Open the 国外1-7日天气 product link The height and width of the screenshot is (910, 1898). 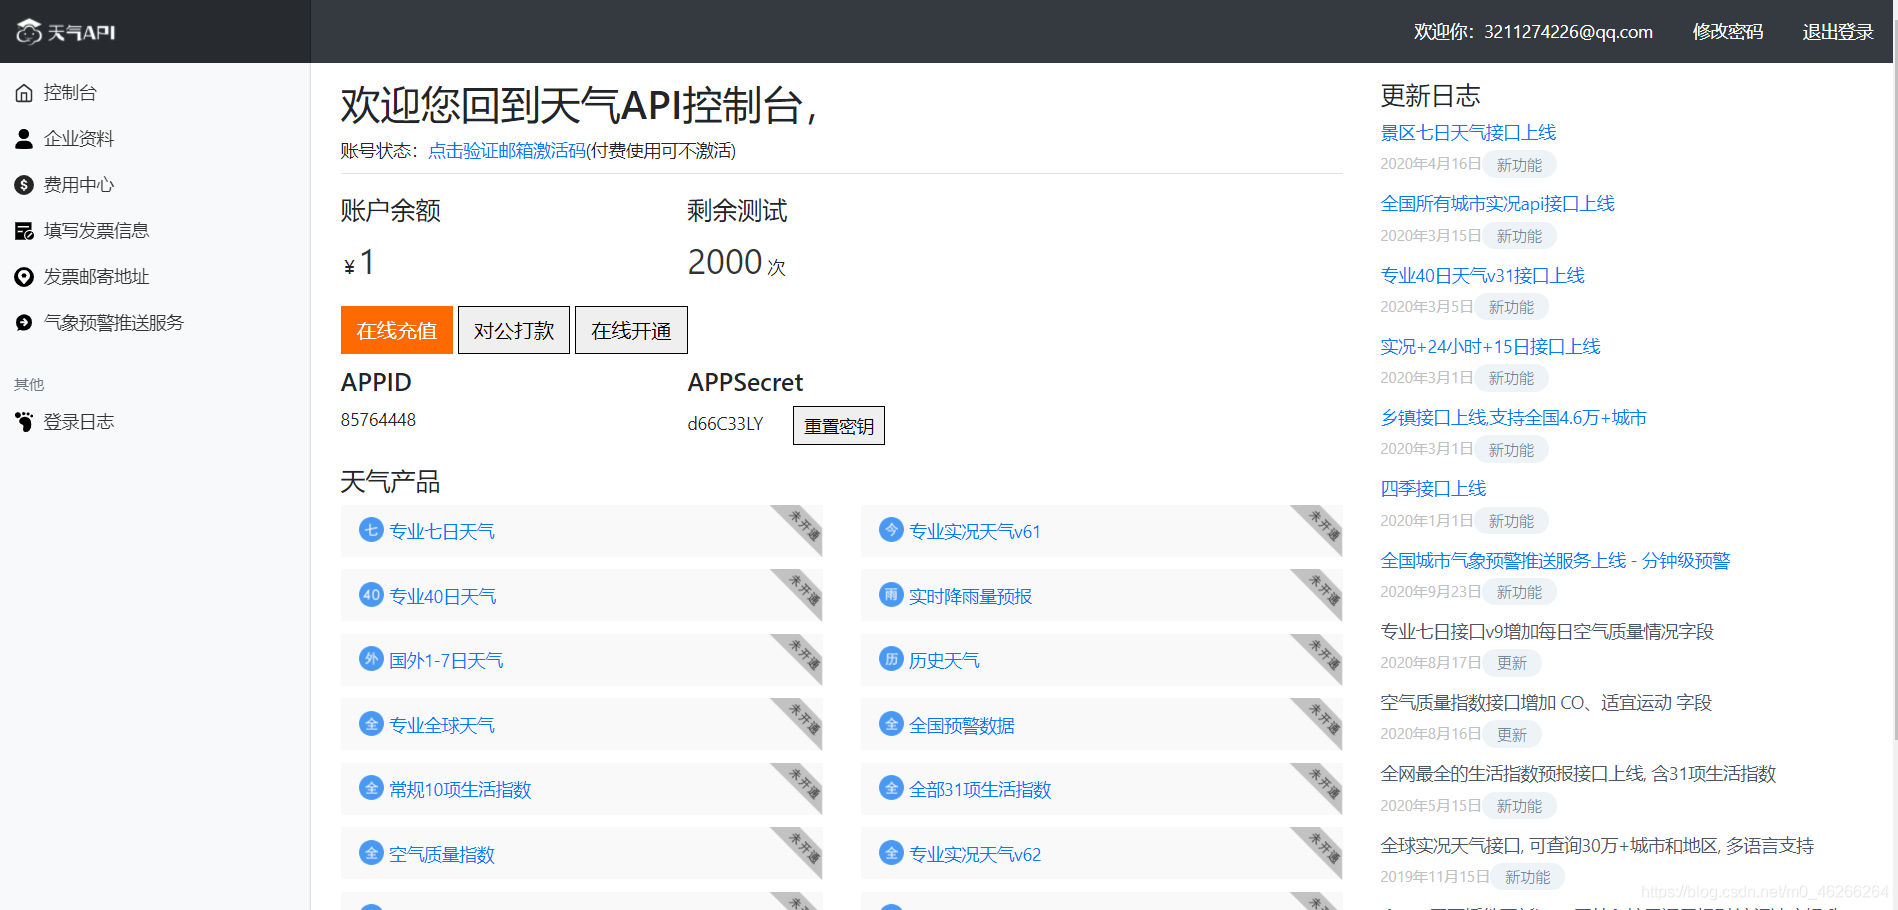click(446, 660)
